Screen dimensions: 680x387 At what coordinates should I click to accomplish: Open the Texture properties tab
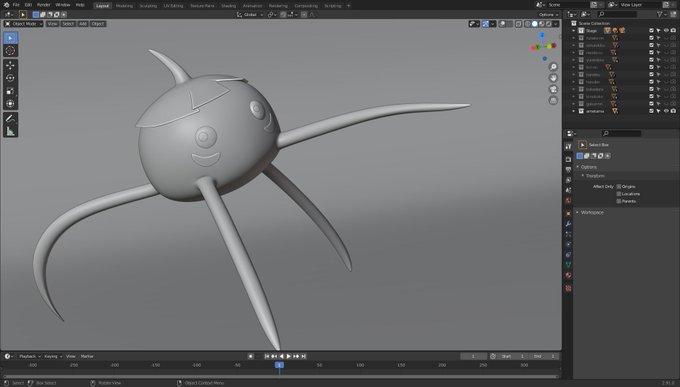[569, 288]
